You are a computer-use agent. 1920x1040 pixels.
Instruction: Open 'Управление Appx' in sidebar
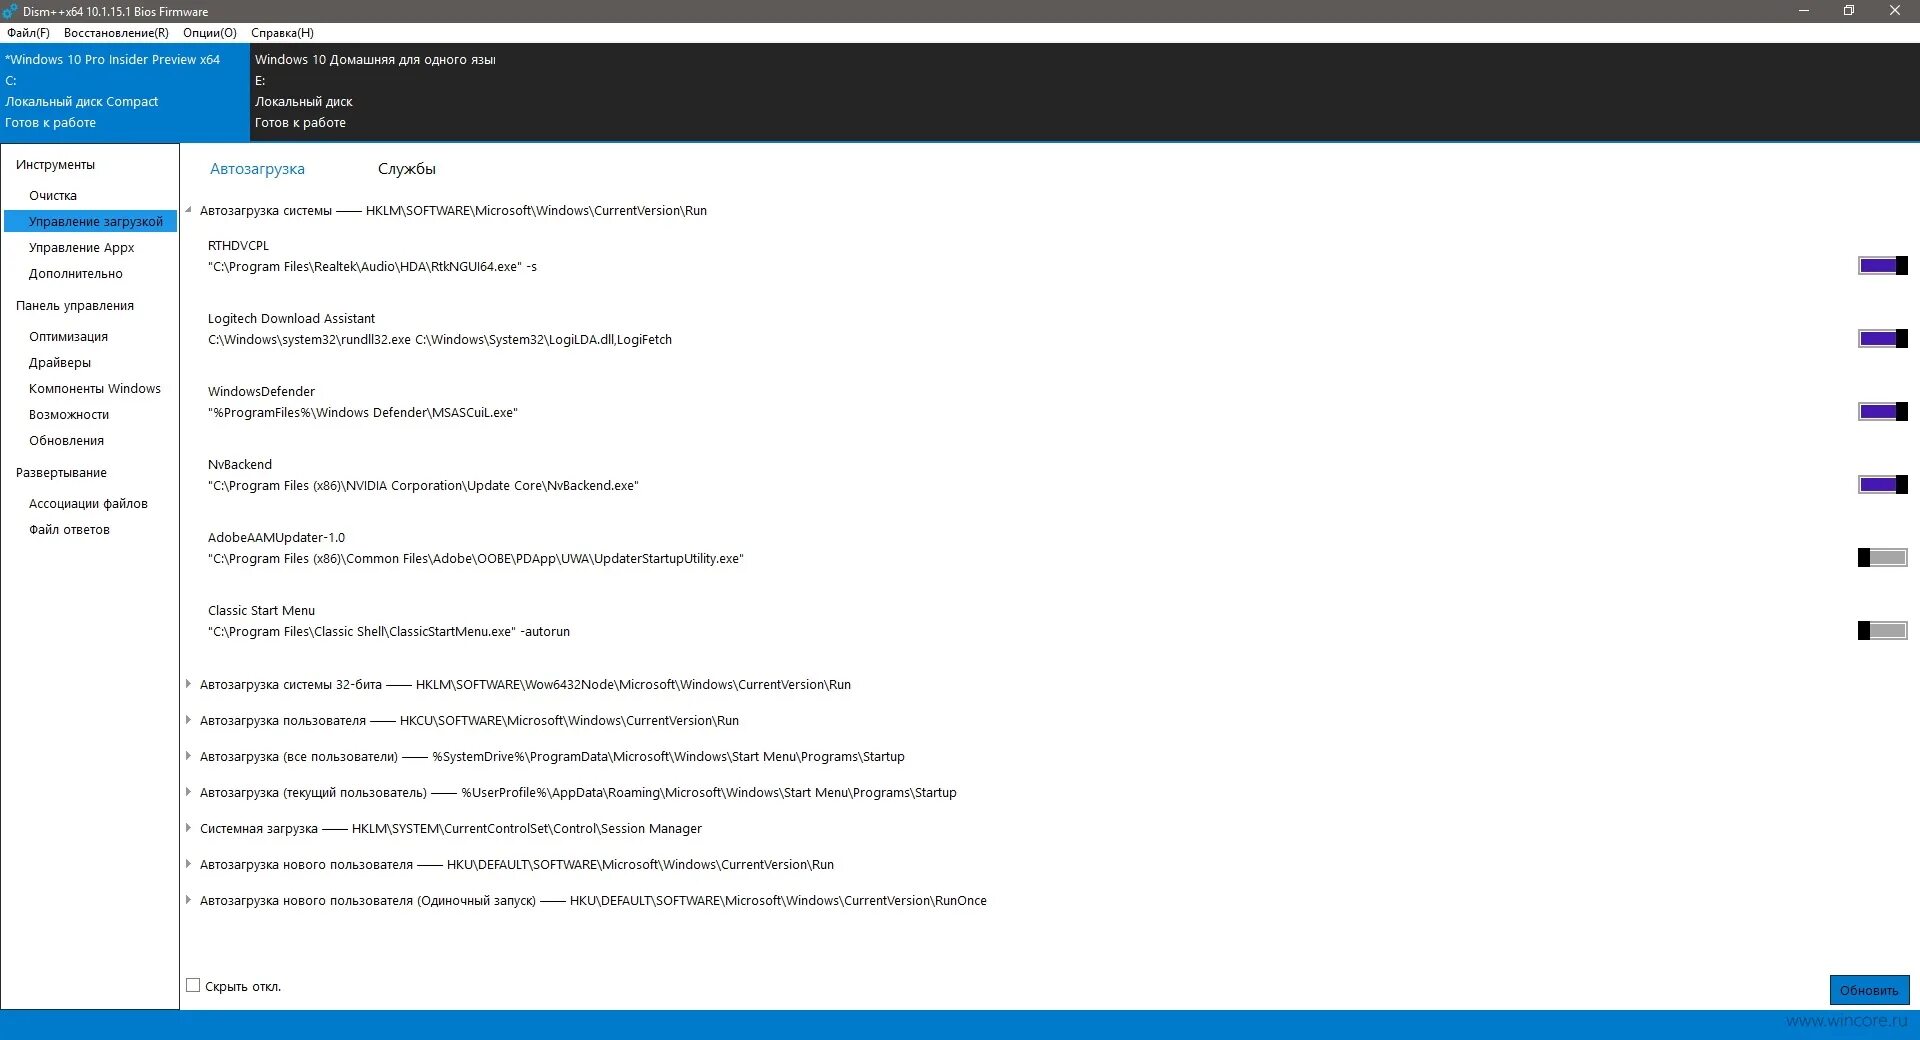click(x=81, y=248)
